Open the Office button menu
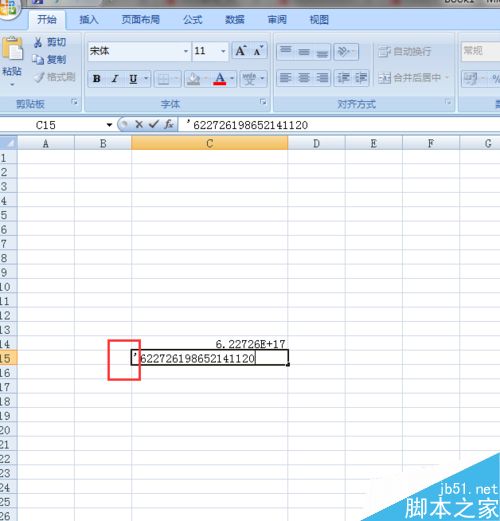 [8, 9]
